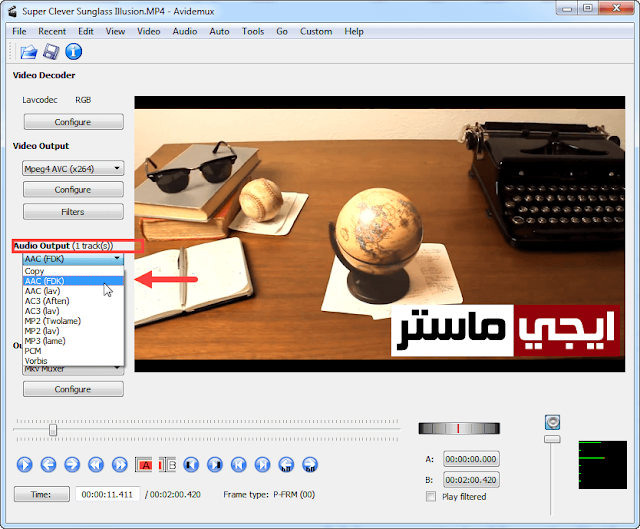Viewport: 640px width, 529px height.
Task: Choose MP2 (Twolame) audio encoder
Action: coord(73,321)
